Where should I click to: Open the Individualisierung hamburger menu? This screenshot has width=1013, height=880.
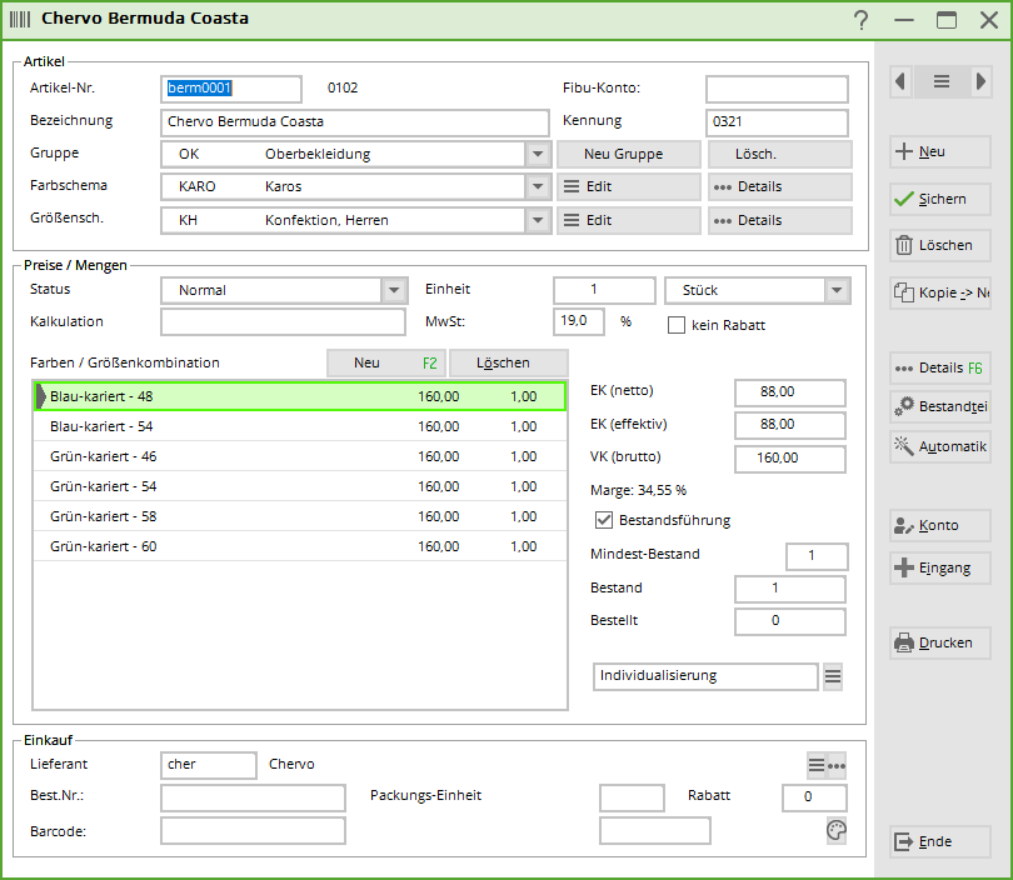pyautogui.click(x=832, y=677)
